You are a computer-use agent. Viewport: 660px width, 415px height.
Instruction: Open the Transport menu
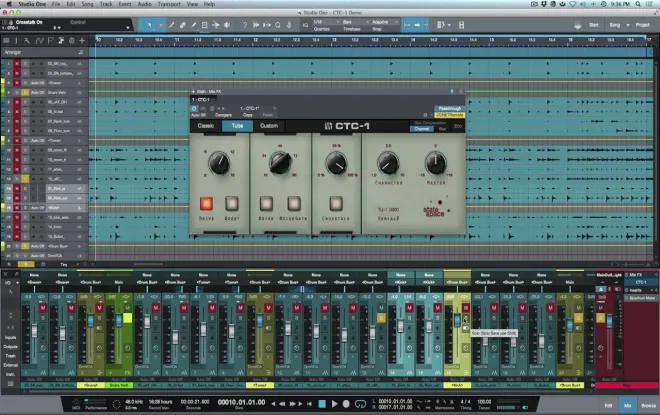coord(169,4)
